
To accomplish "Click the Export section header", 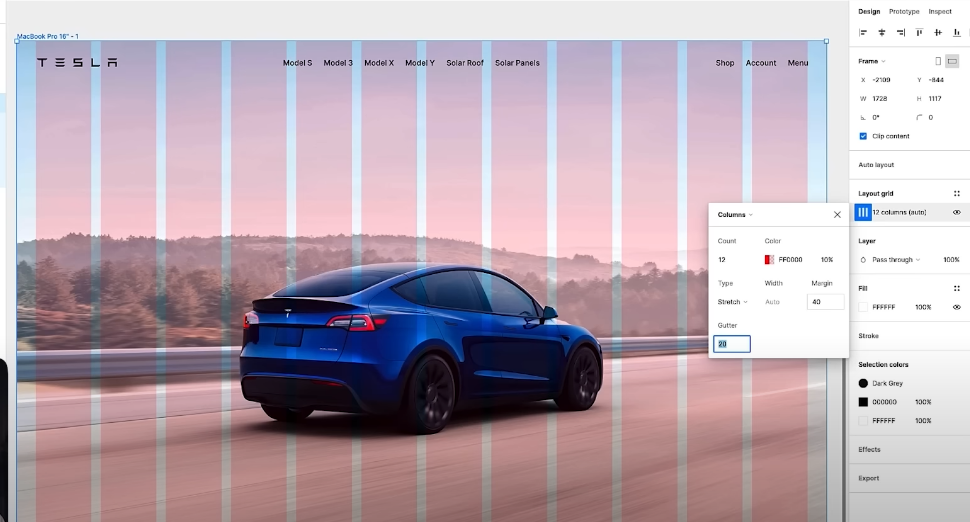I will pos(869,478).
